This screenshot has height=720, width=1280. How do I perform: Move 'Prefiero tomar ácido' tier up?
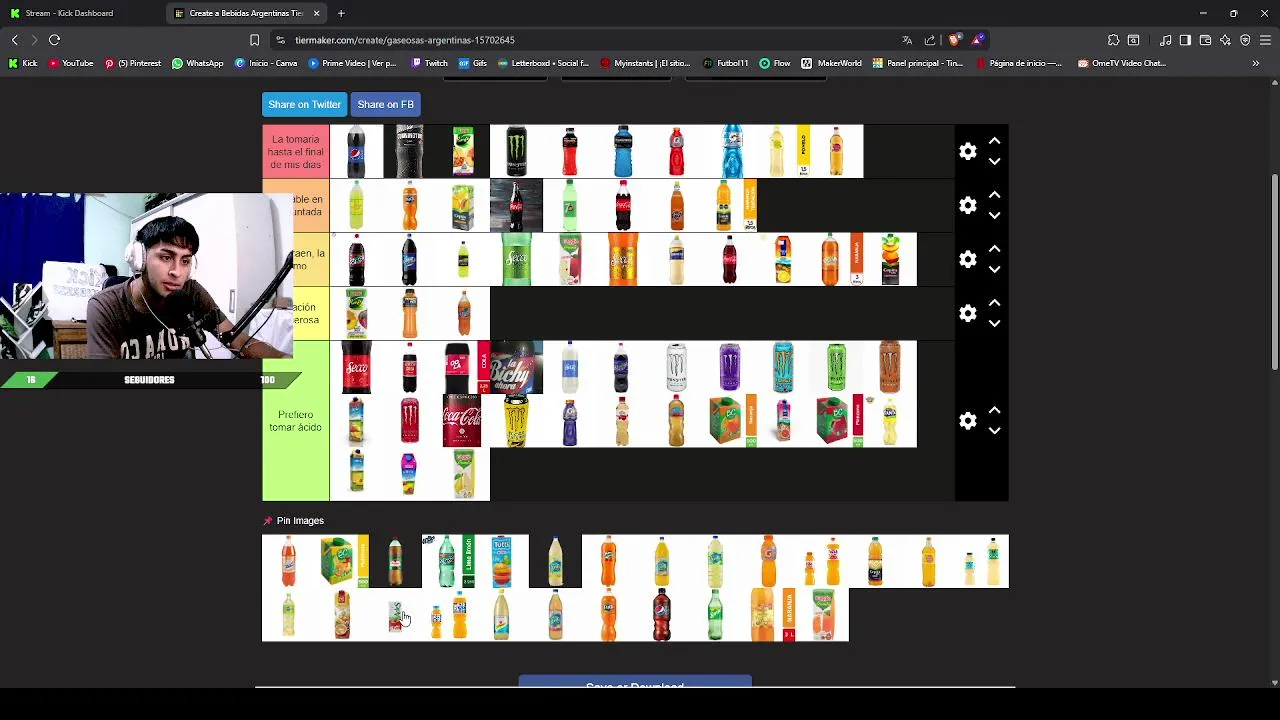point(994,411)
